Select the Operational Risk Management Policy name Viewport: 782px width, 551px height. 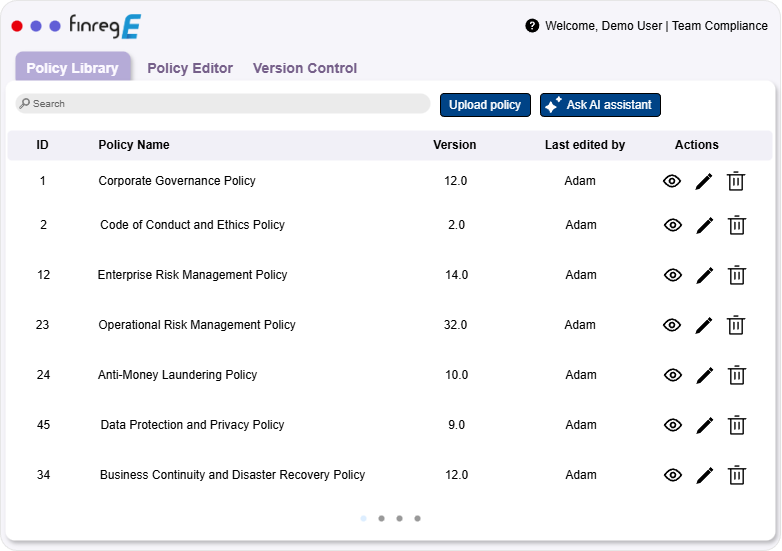point(197,325)
